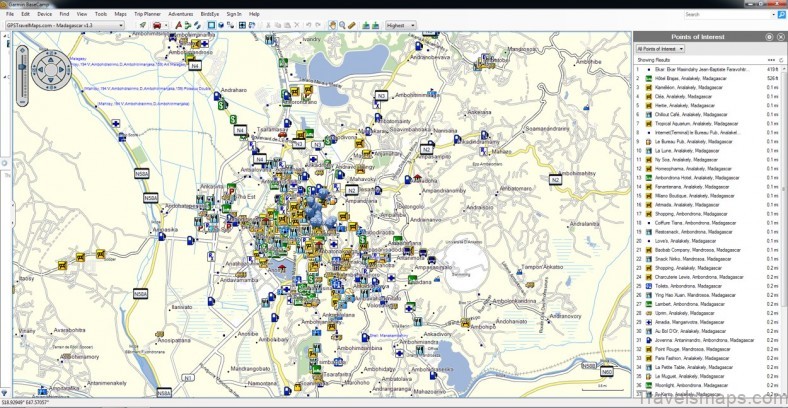
Task: Open the File menu
Action: [10, 14]
